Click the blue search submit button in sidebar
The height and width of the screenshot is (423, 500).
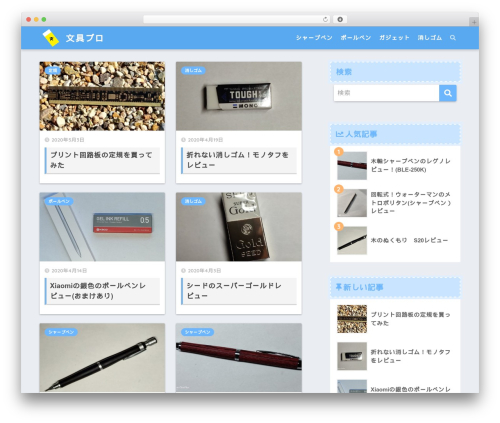pyautogui.click(x=448, y=93)
